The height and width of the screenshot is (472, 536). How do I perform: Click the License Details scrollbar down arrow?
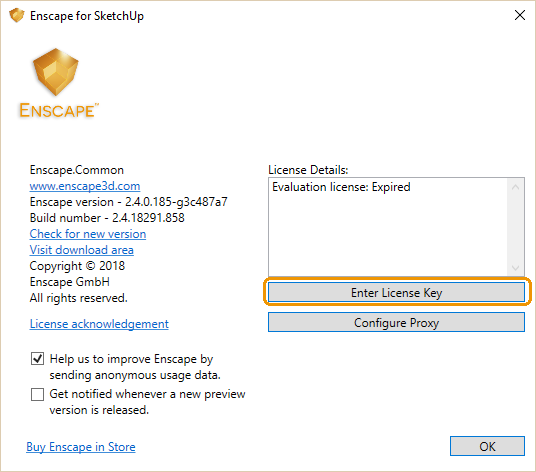pos(516,268)
